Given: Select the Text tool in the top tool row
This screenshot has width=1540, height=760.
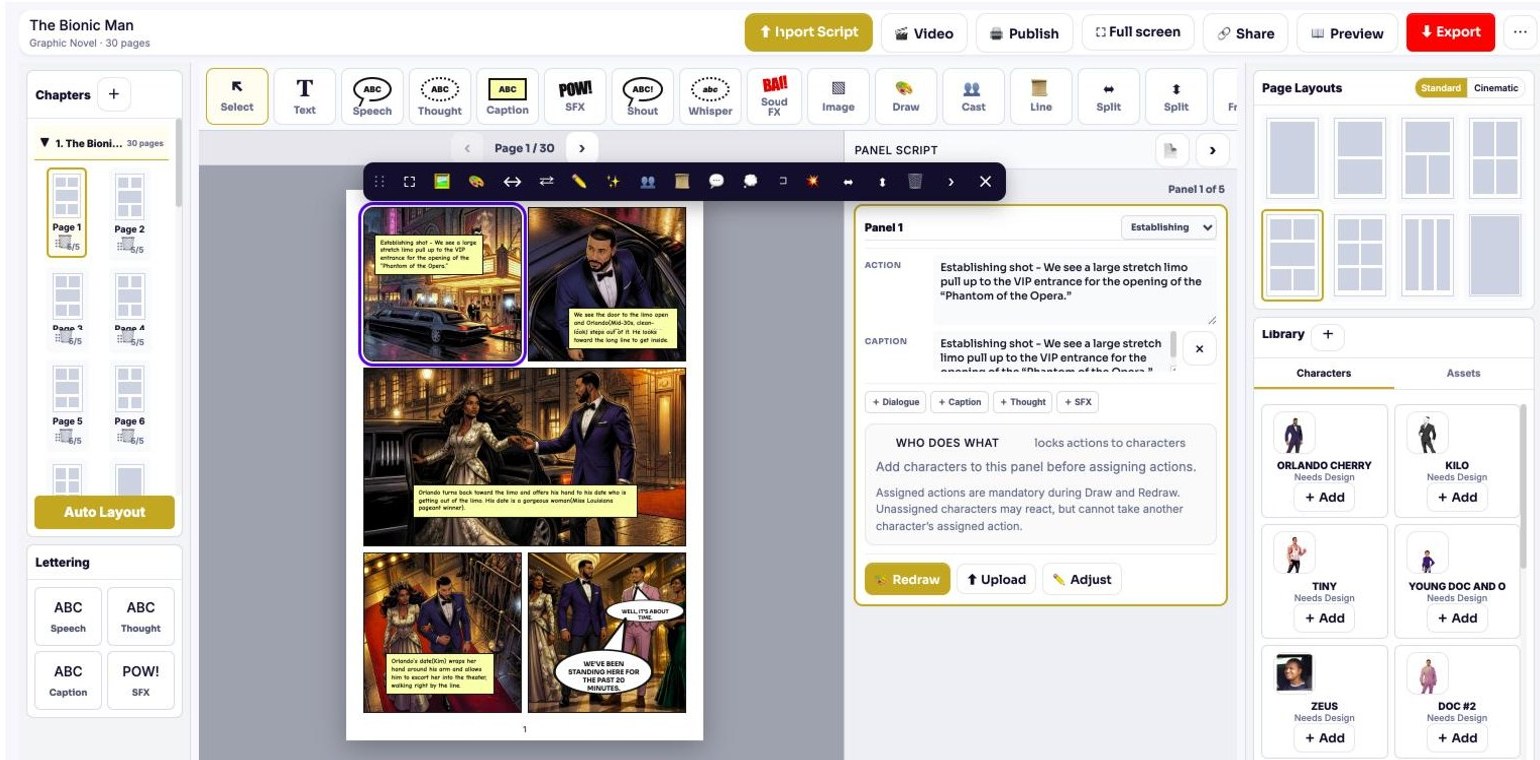Looking at the screenshot, I should [304, 96].
